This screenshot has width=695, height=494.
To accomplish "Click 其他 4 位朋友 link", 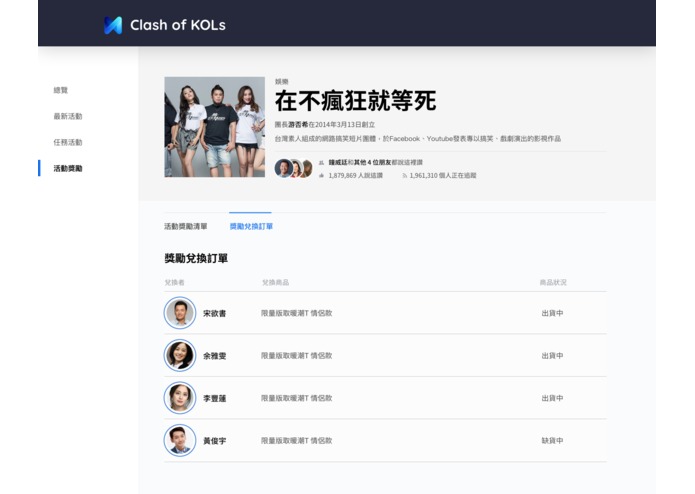I will coord(372,163).
